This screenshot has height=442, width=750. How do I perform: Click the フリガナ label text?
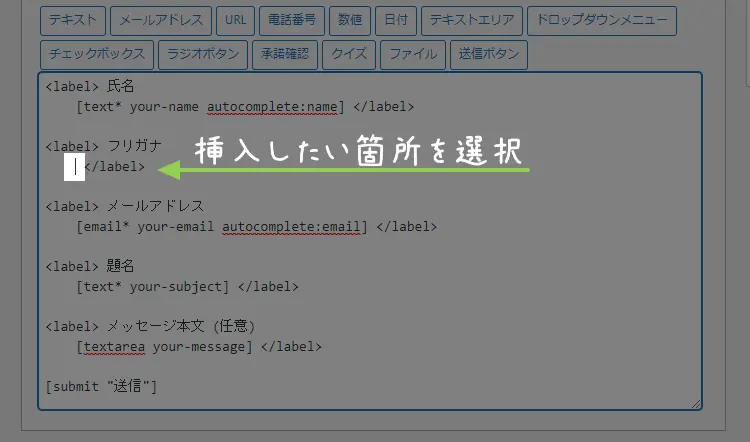(x=134, y=146)
